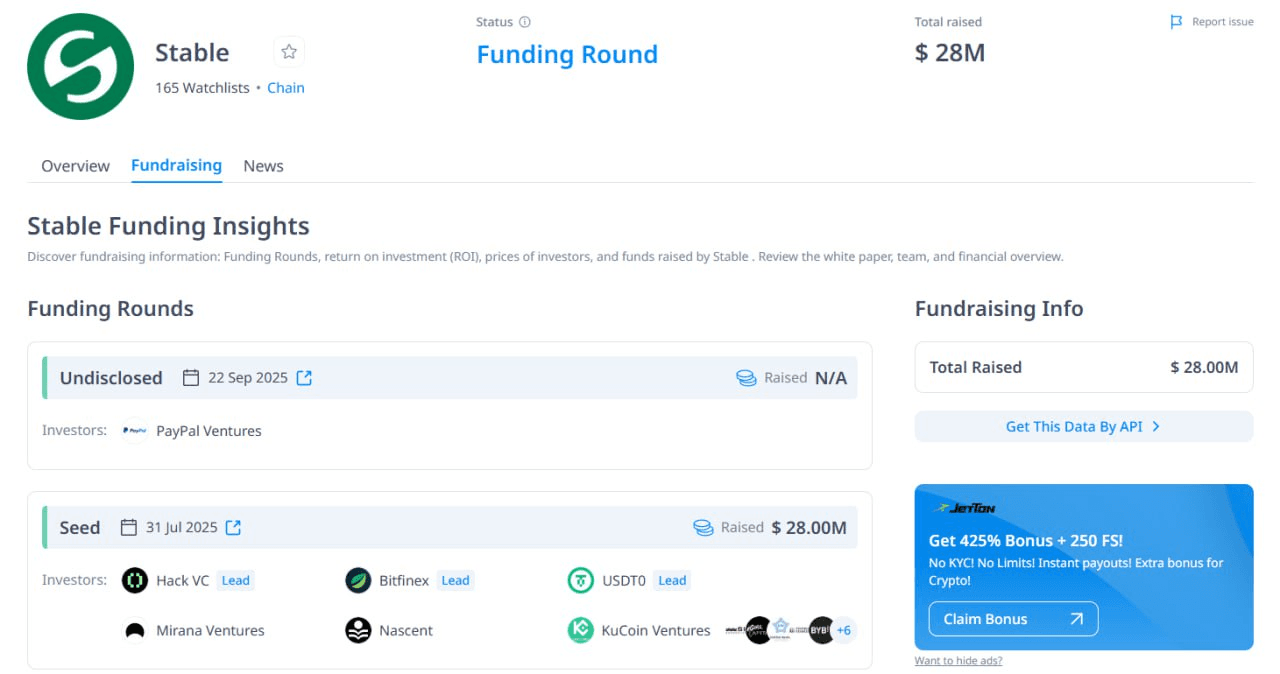Viewport: 1280px width, 674px height.
Task: Click the PayPal Ventures investor name
Action: (x=209, y=431)
